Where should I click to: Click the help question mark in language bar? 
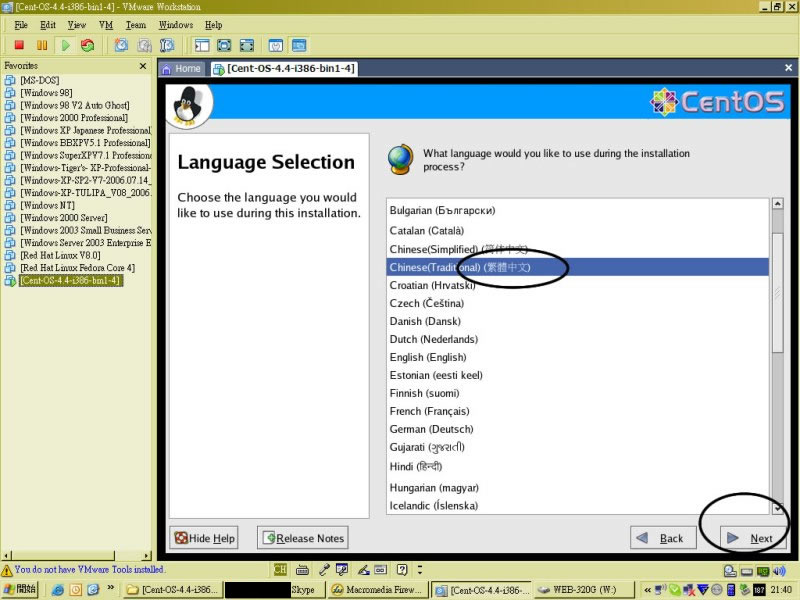tap(402, 569)
